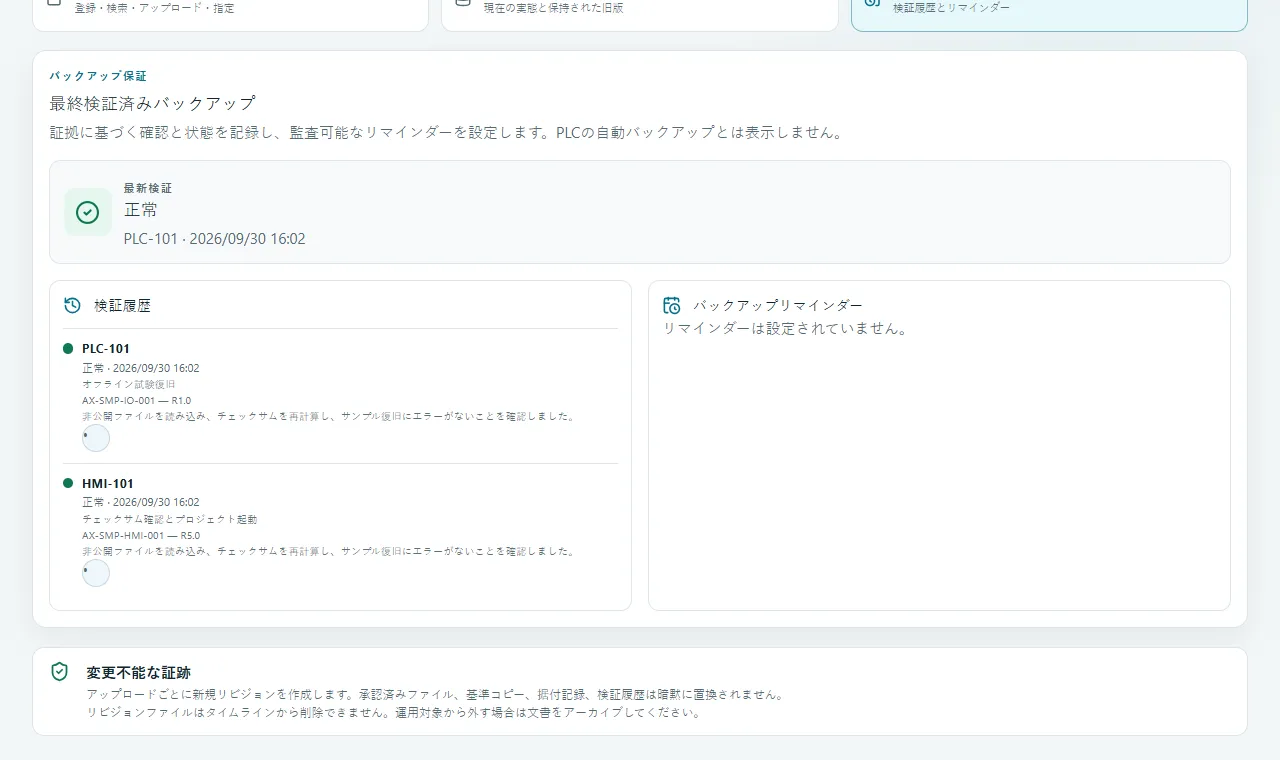Select the HMI-101 verification history entry title
The width and height of the screenshot is (1280, 760).
coord(108,484)
